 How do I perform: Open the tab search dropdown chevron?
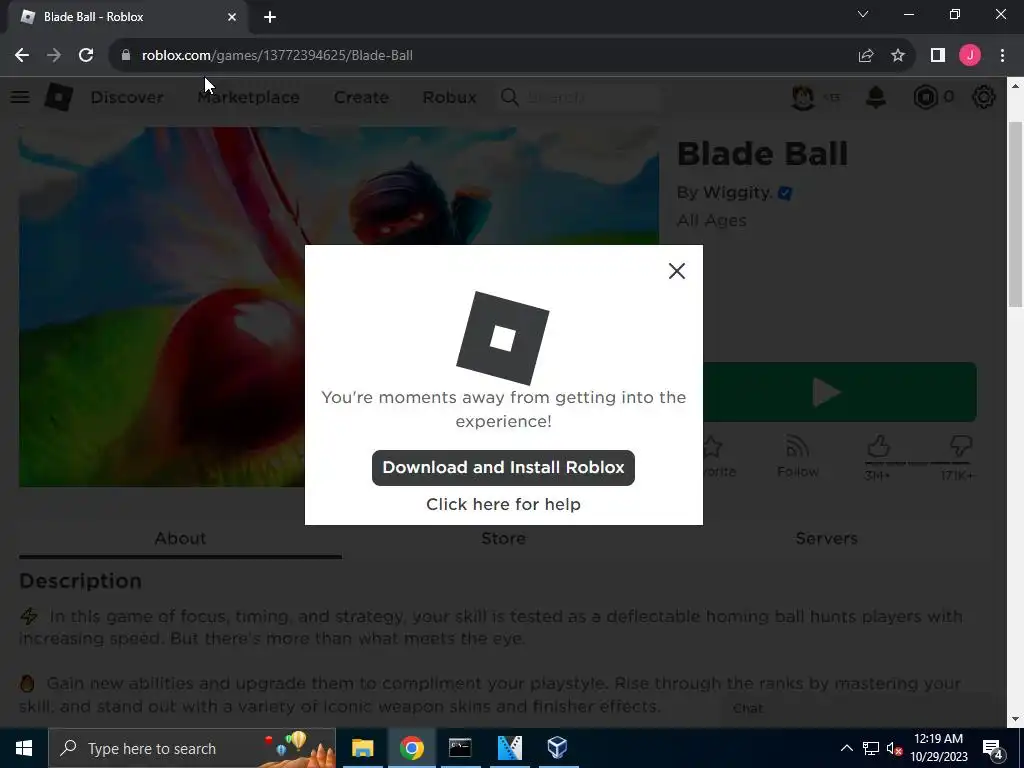point(863,14)
